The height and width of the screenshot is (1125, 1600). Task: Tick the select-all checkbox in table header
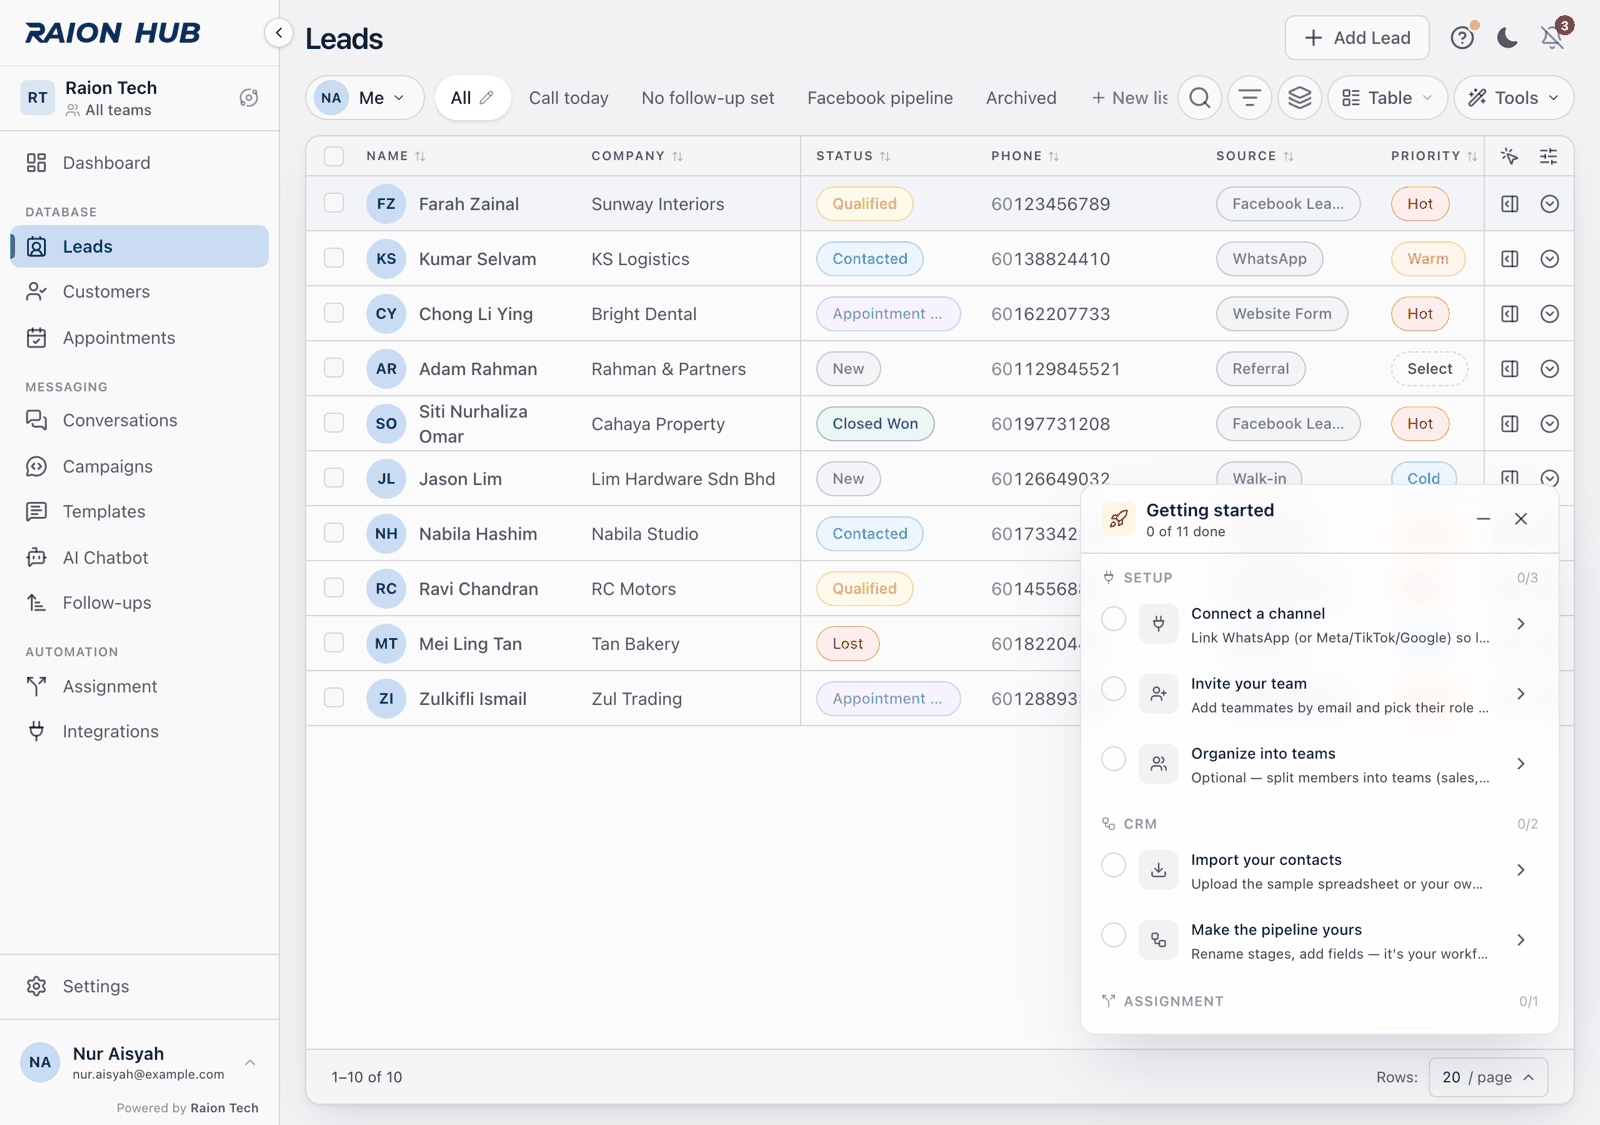pos(334,156)
